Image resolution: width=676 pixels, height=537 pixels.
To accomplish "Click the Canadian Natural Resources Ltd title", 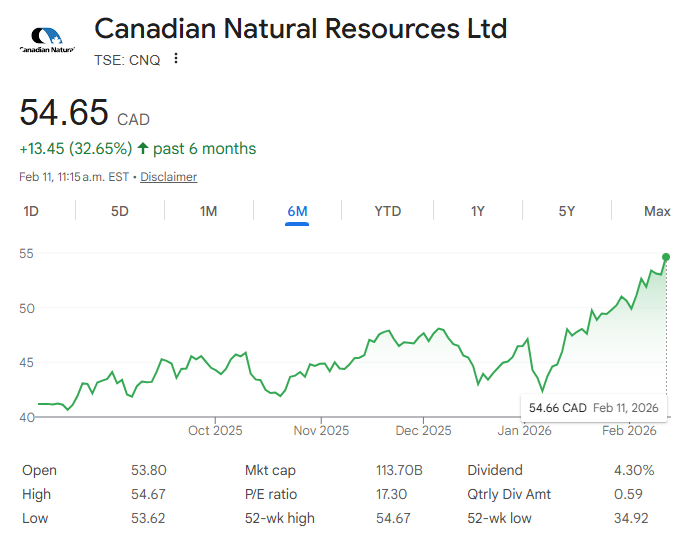I will (300, 29).
